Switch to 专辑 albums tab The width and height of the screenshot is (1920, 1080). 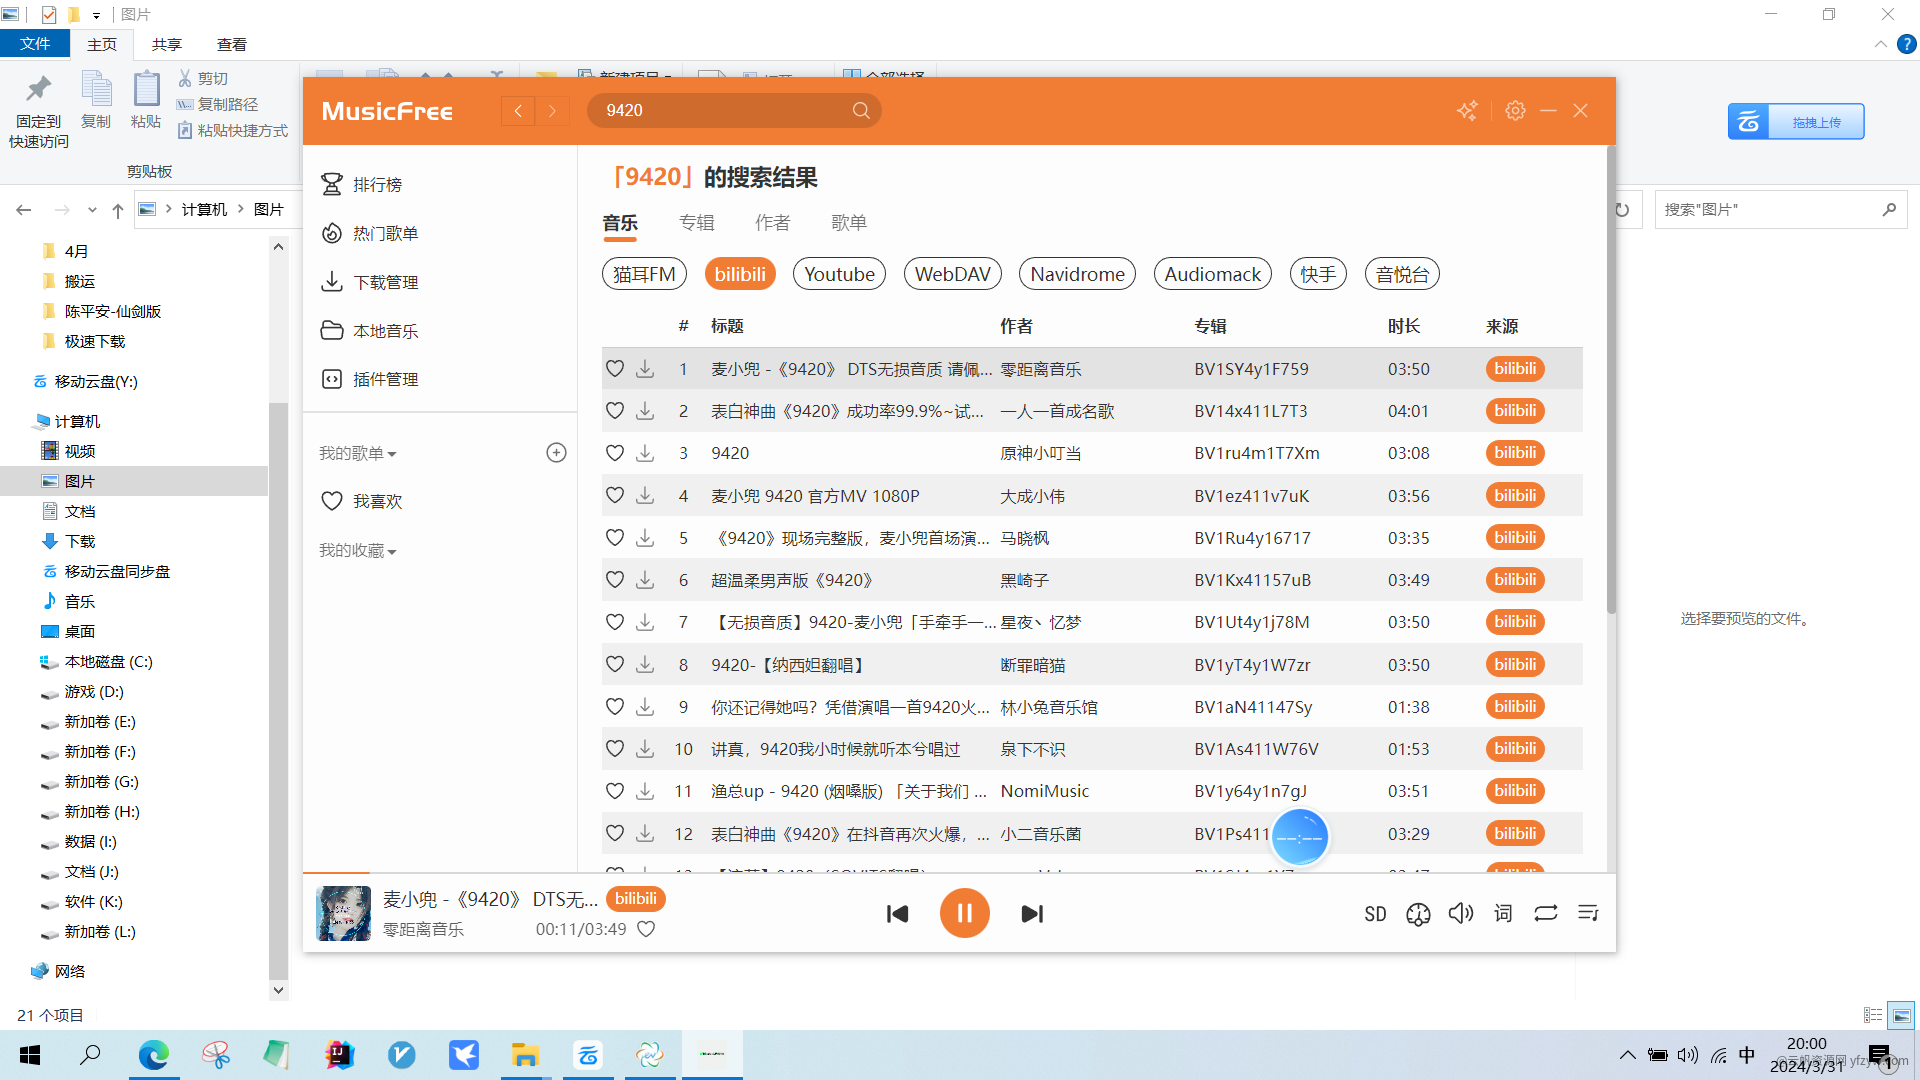(697, 223)
